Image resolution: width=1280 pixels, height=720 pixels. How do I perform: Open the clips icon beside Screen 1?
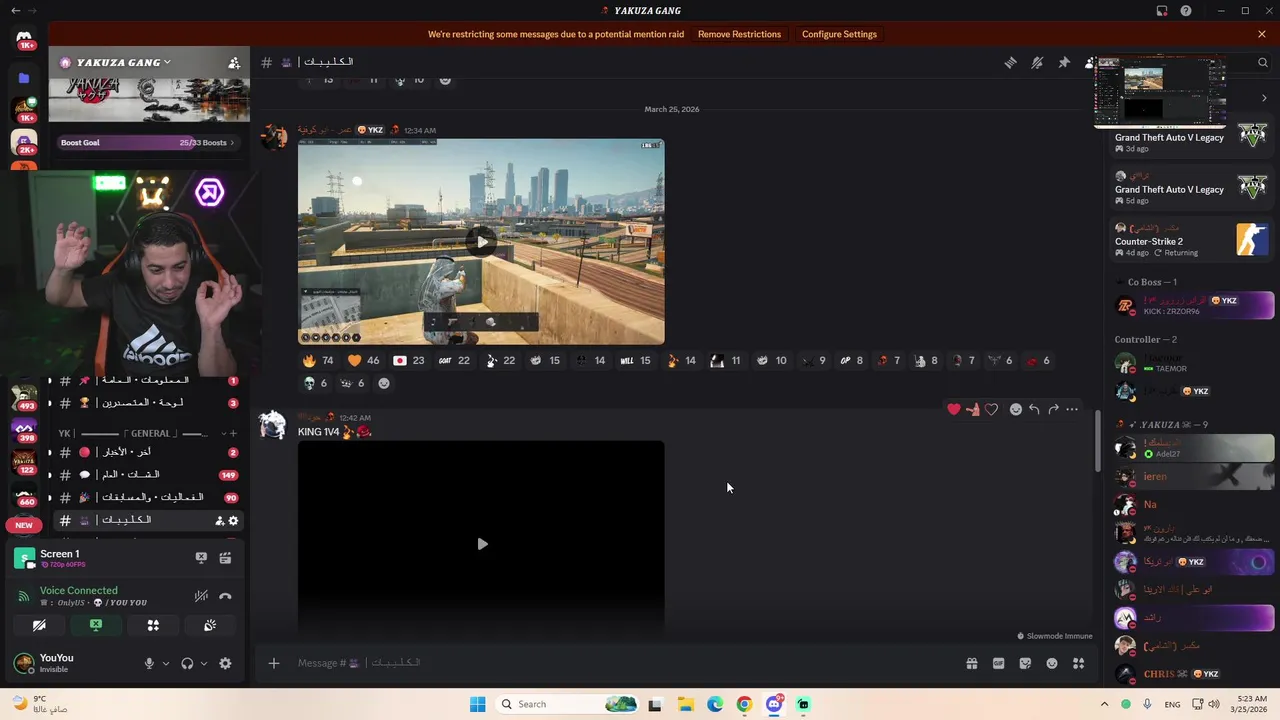[226, 558]
